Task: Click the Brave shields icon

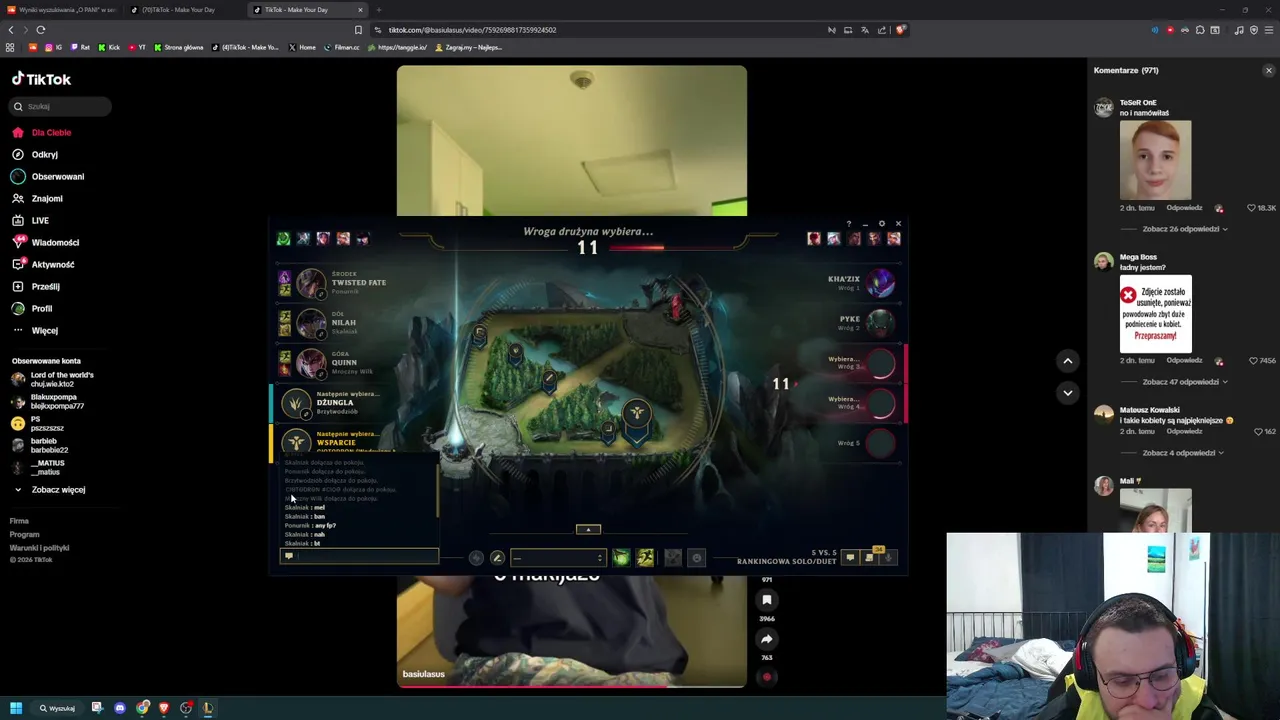Action: [x=900, y=30]
